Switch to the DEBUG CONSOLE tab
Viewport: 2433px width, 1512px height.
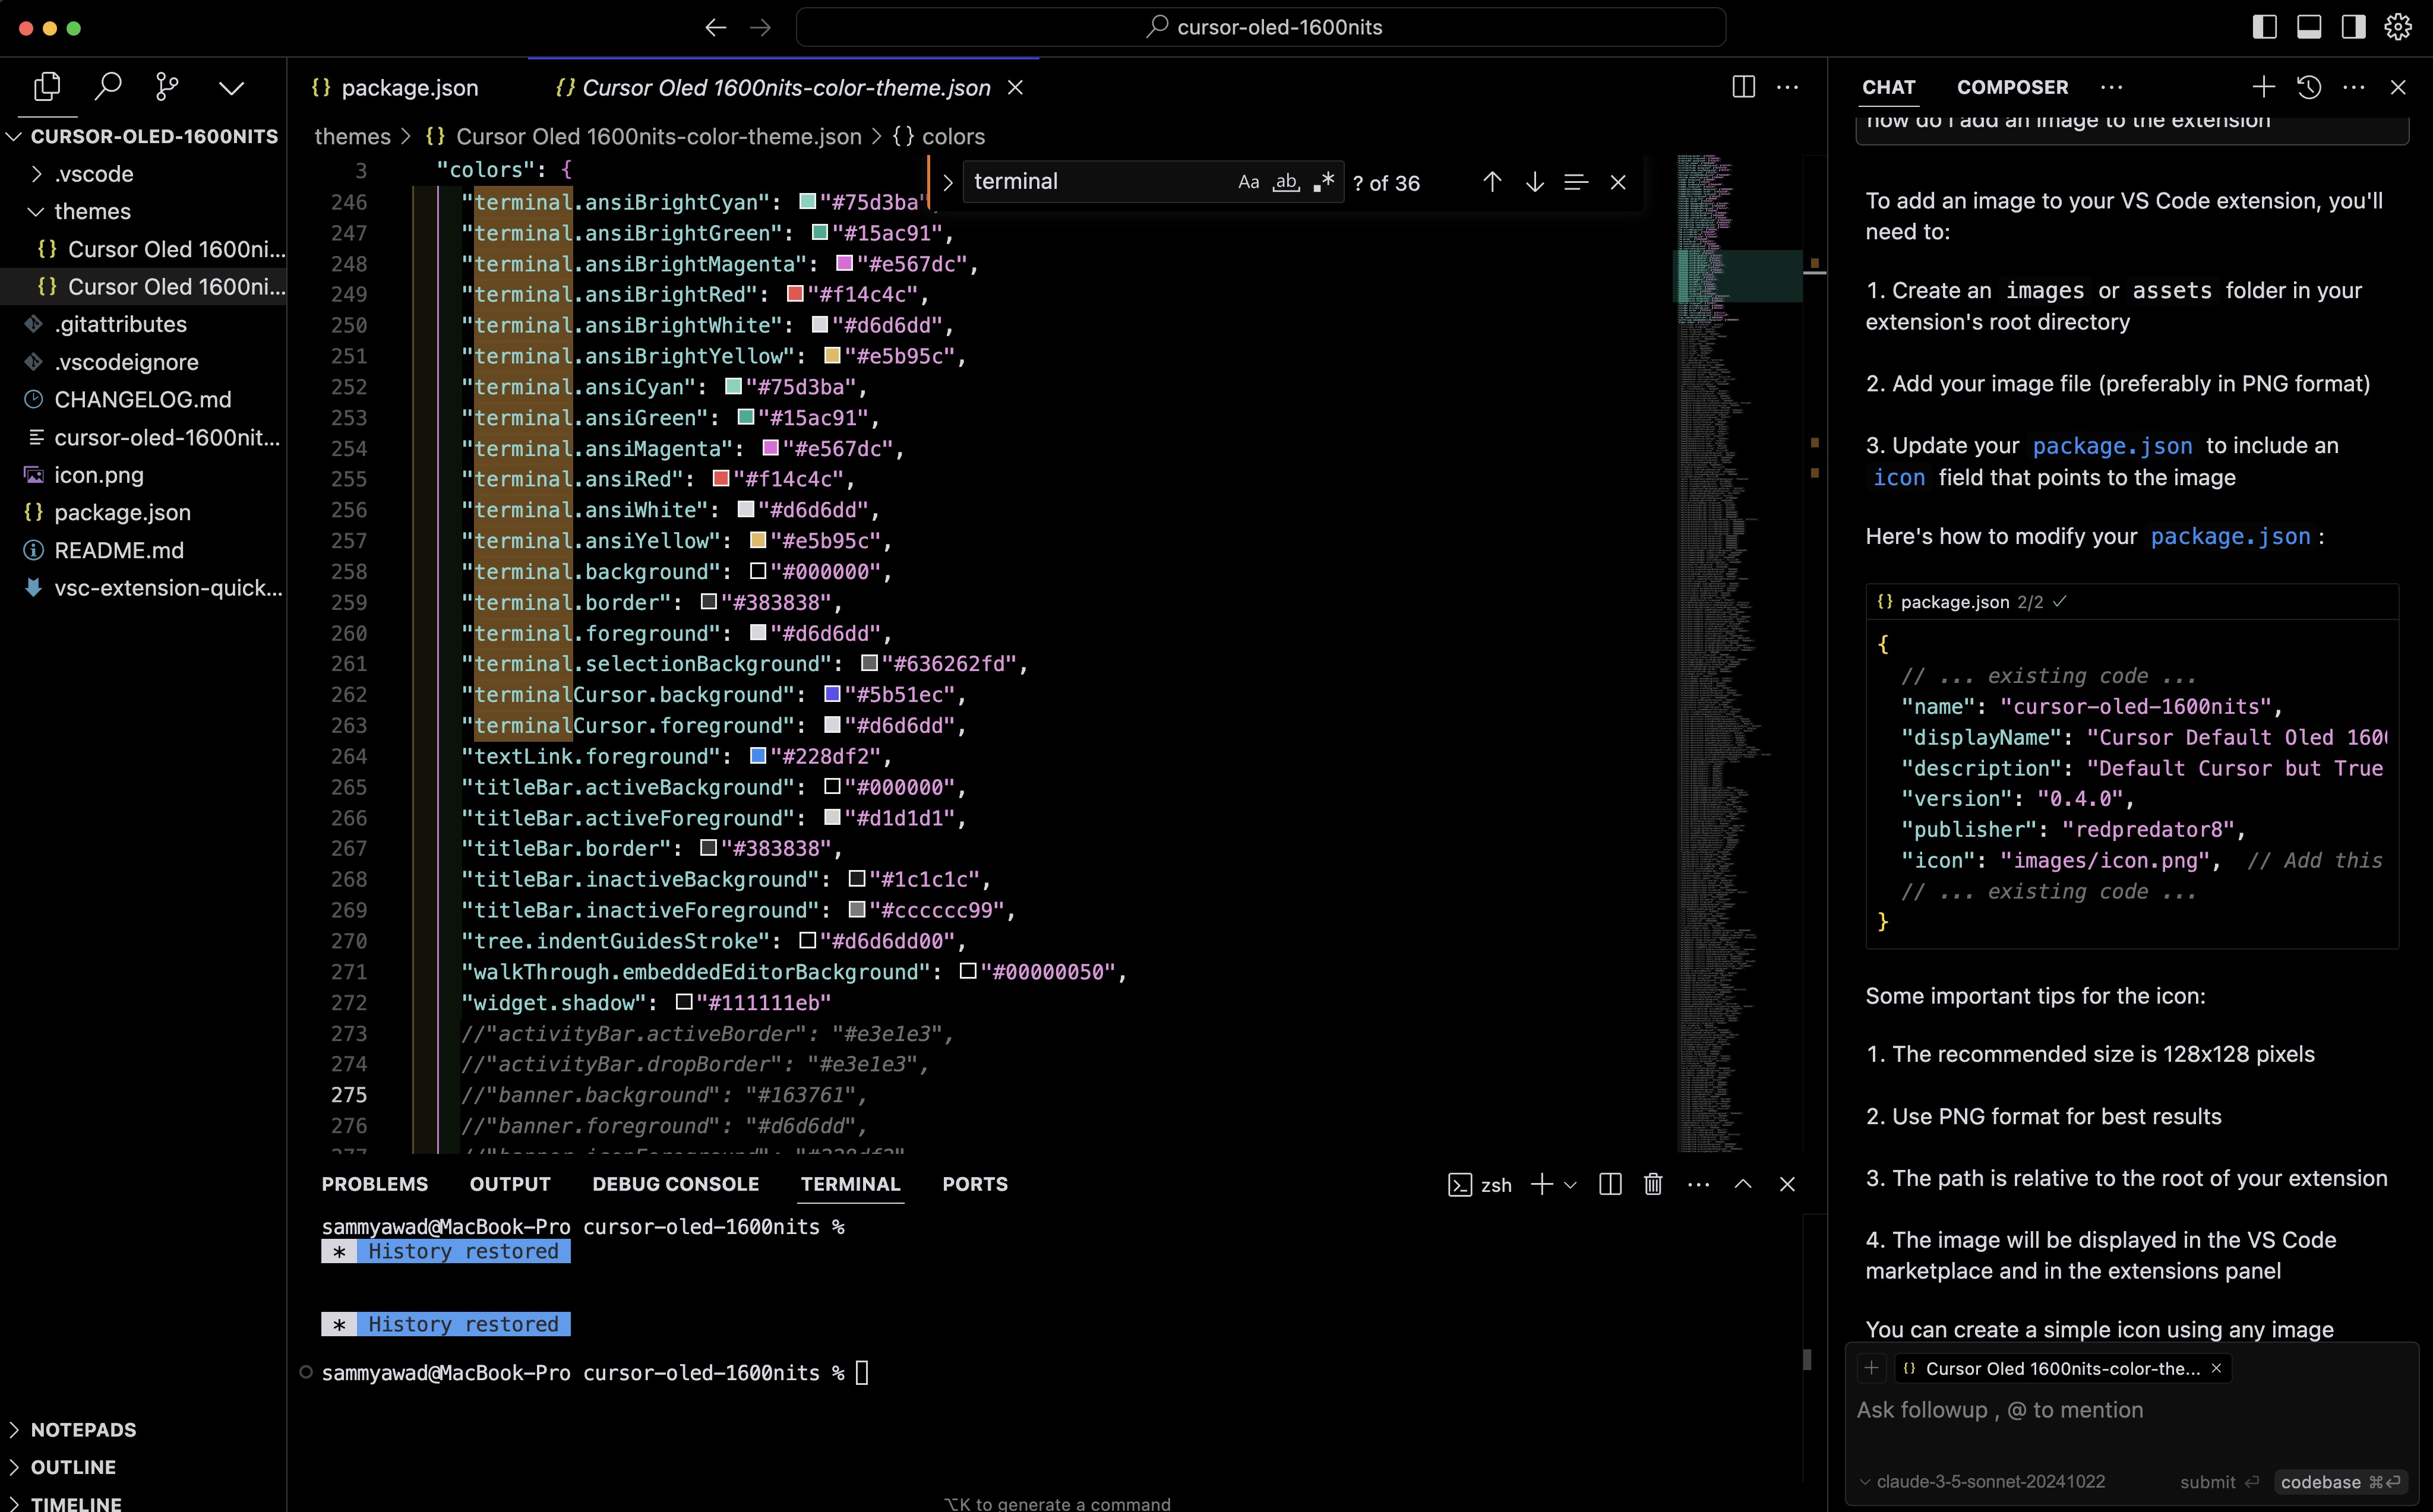[675, 1184]
